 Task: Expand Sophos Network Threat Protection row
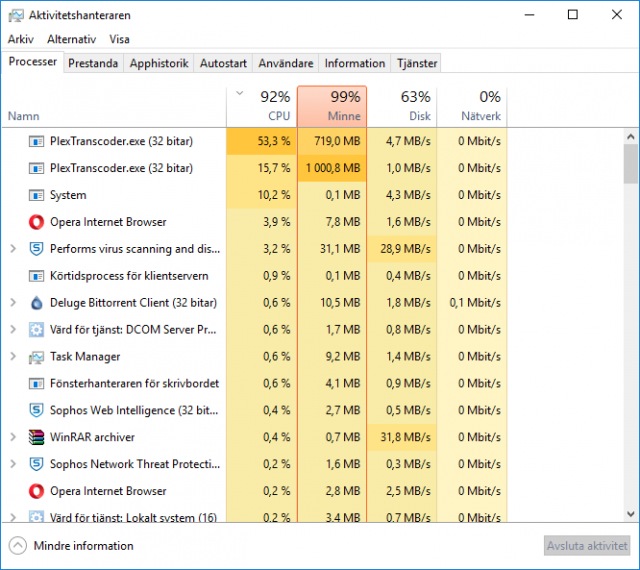(x=13, y=464)
